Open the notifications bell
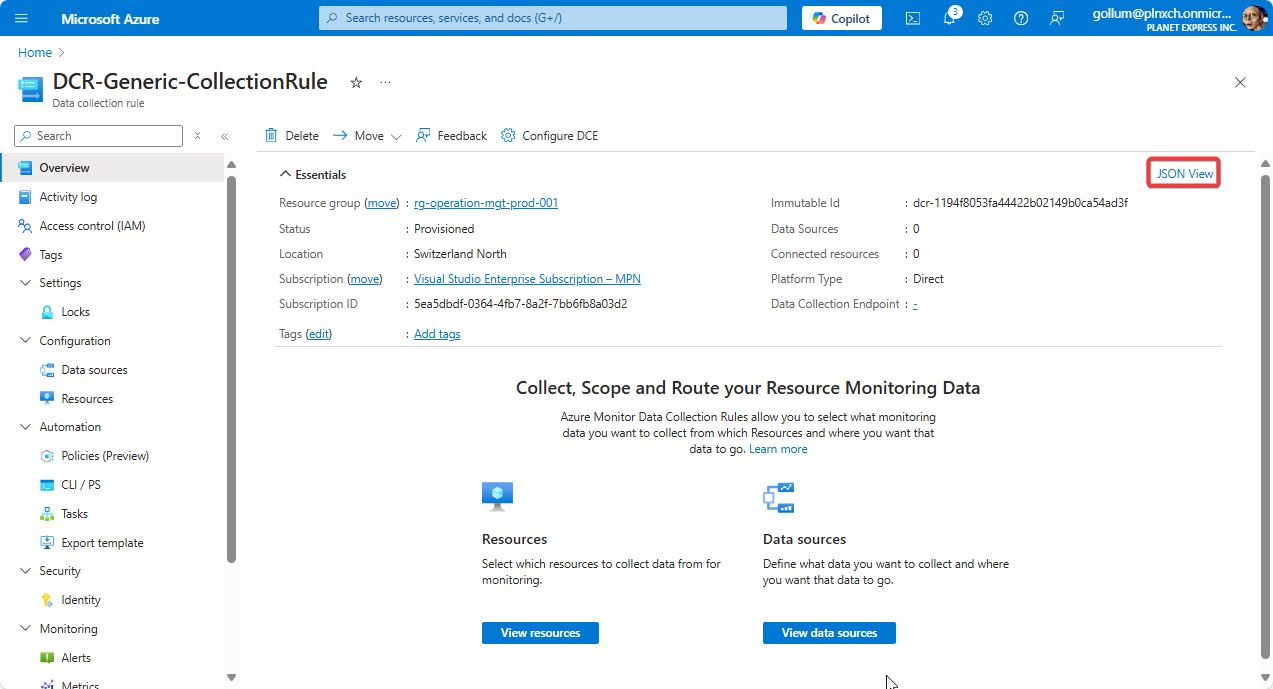1273x689 pixels. pos(949,18)
